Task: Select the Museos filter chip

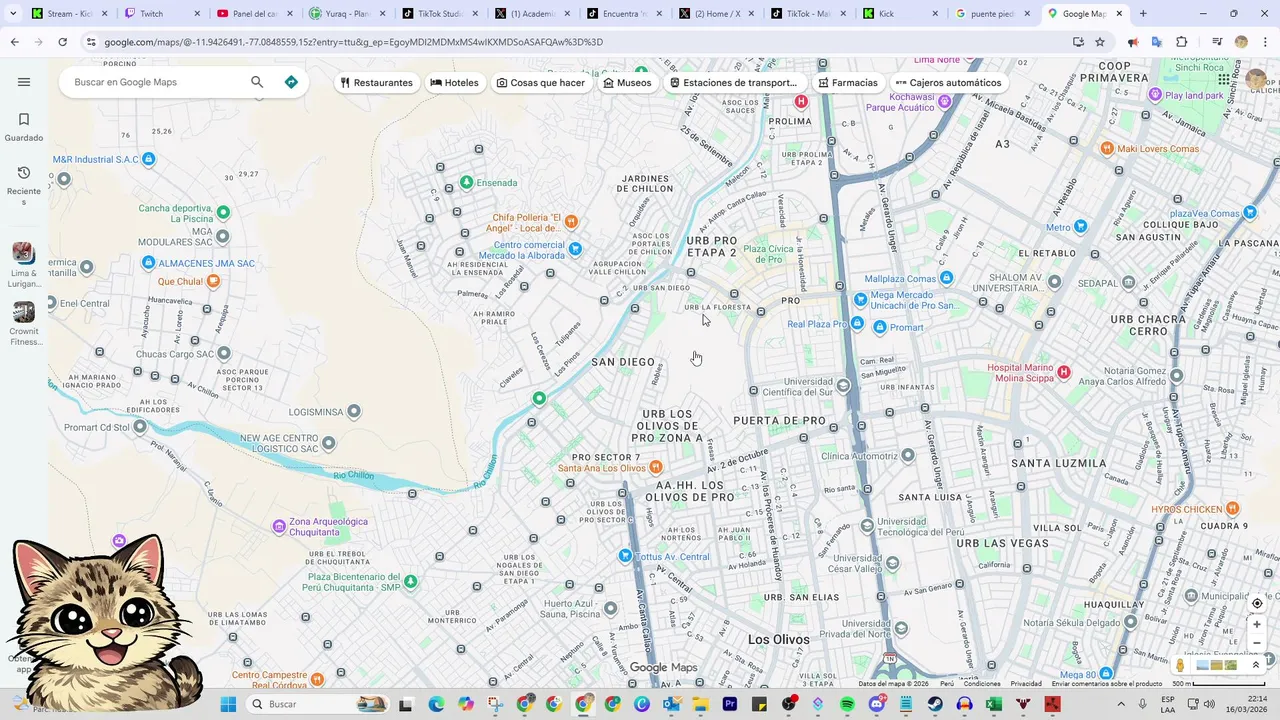Action: [627, 83]
